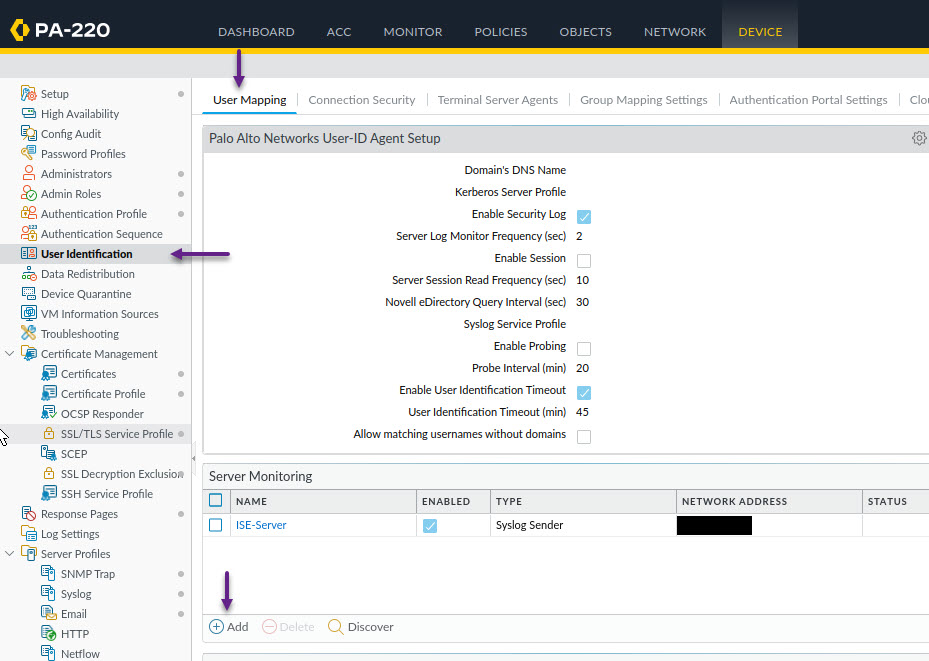Image resolution: width=929 pixels, height=661 pixels.
Task: Click the Palo Alto logo icon
Action: point(20,30)
